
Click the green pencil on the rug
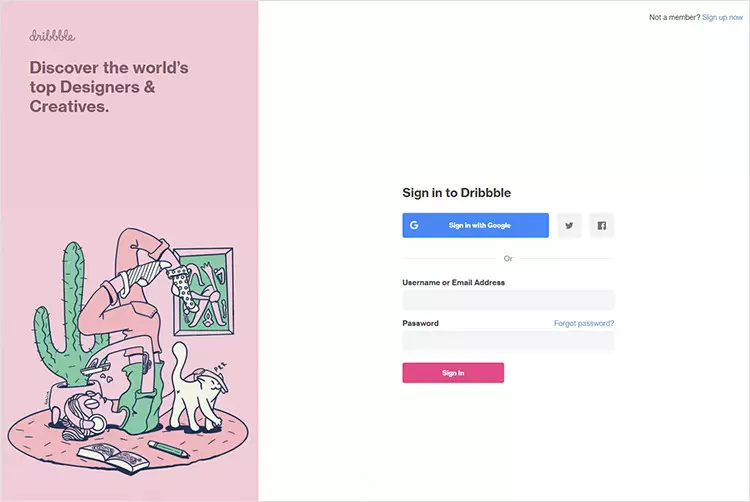(x=168, y=449)
